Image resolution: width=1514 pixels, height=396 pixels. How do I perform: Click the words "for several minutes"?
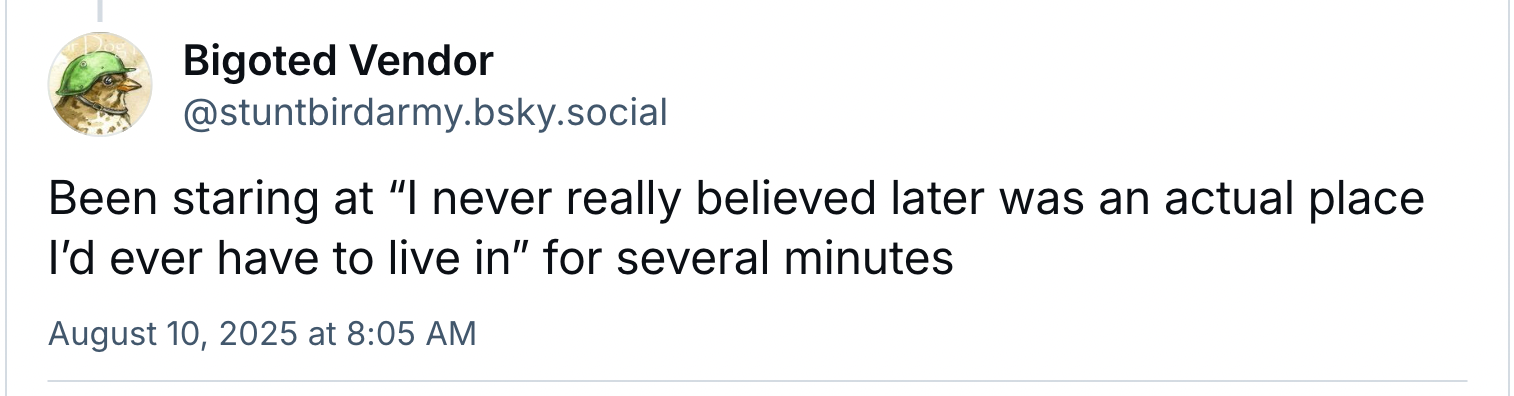point(749,259)
